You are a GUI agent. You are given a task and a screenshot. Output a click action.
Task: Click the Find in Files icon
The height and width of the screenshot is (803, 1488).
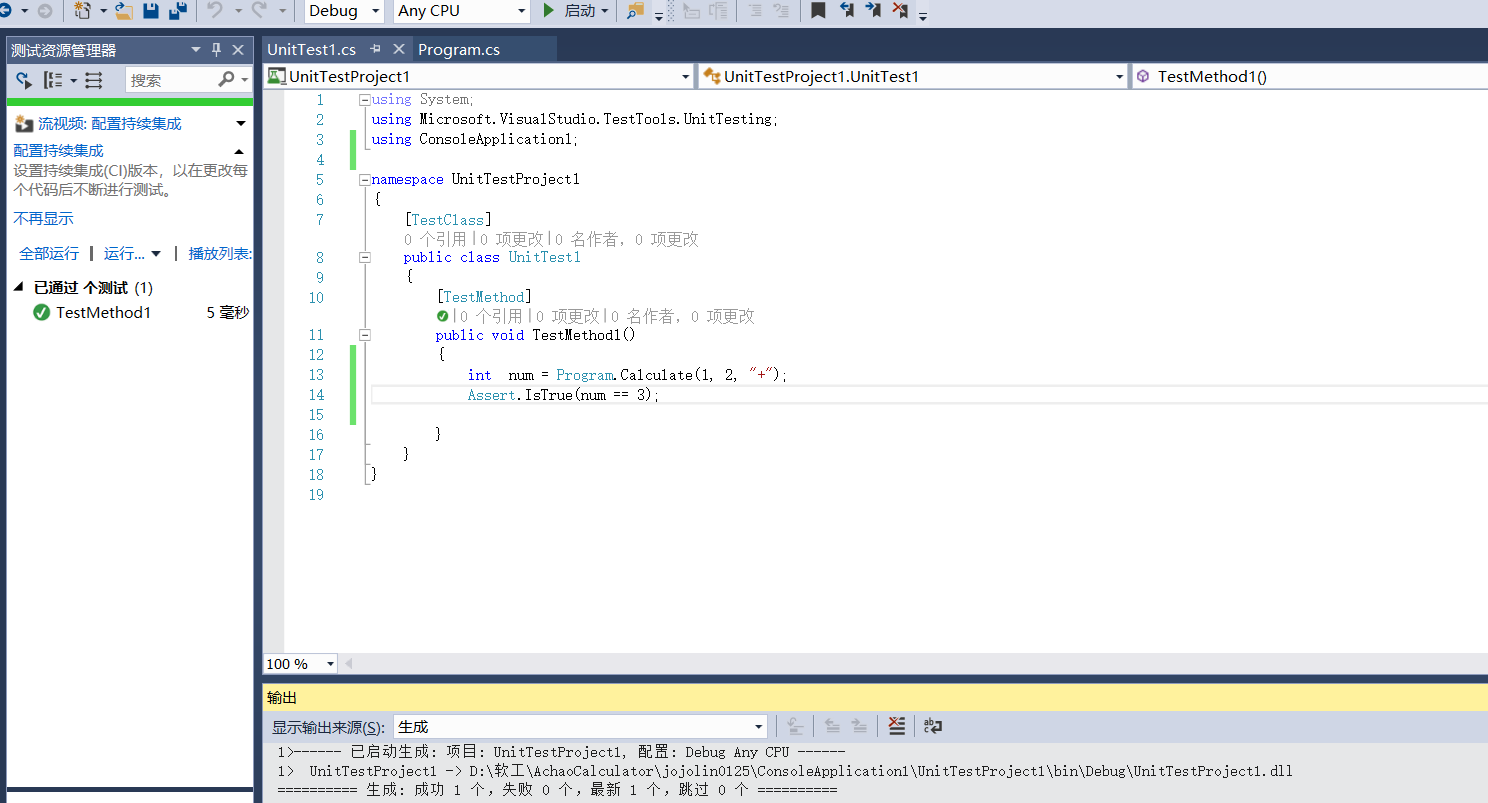coord(635,11)
